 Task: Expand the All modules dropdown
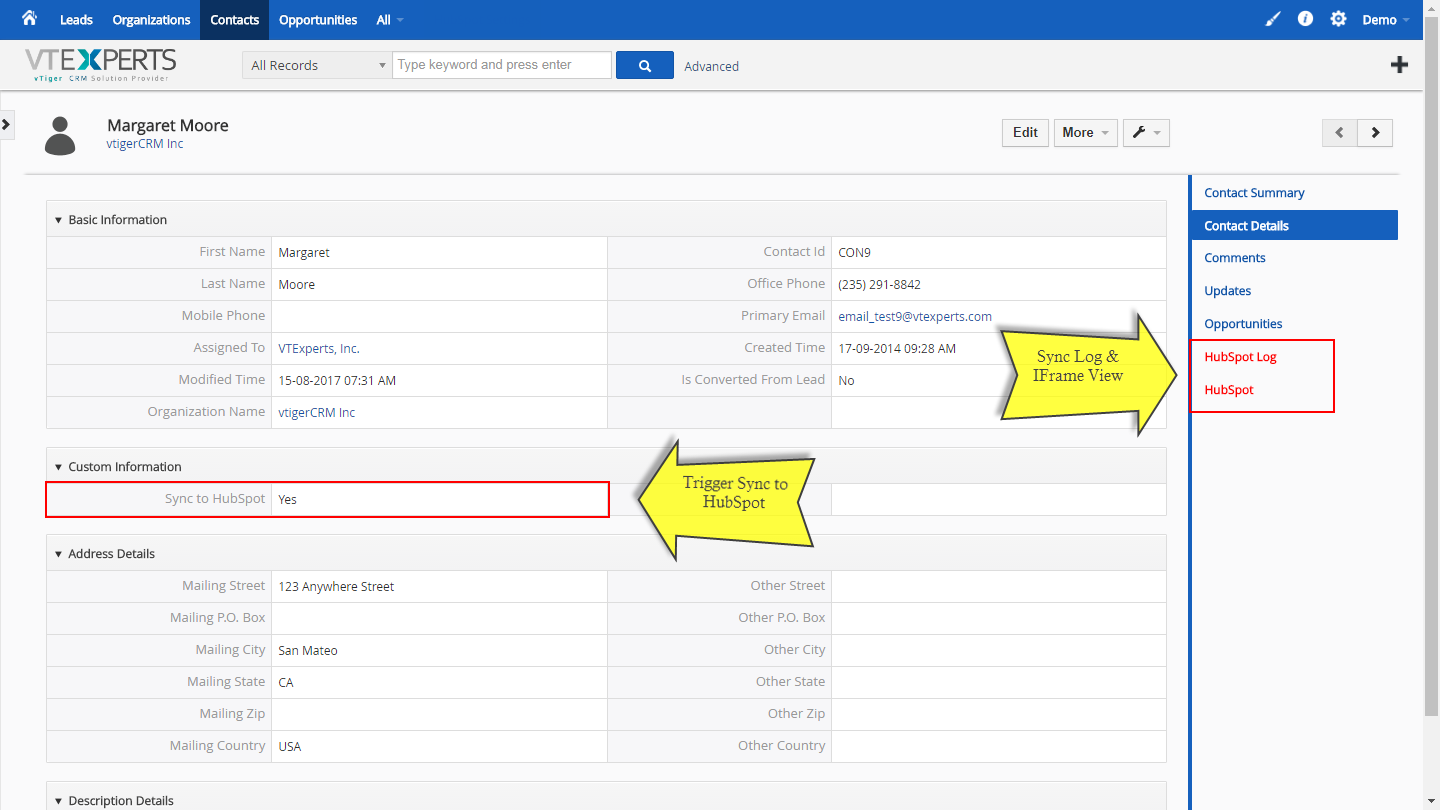click(x=390, y=20)
